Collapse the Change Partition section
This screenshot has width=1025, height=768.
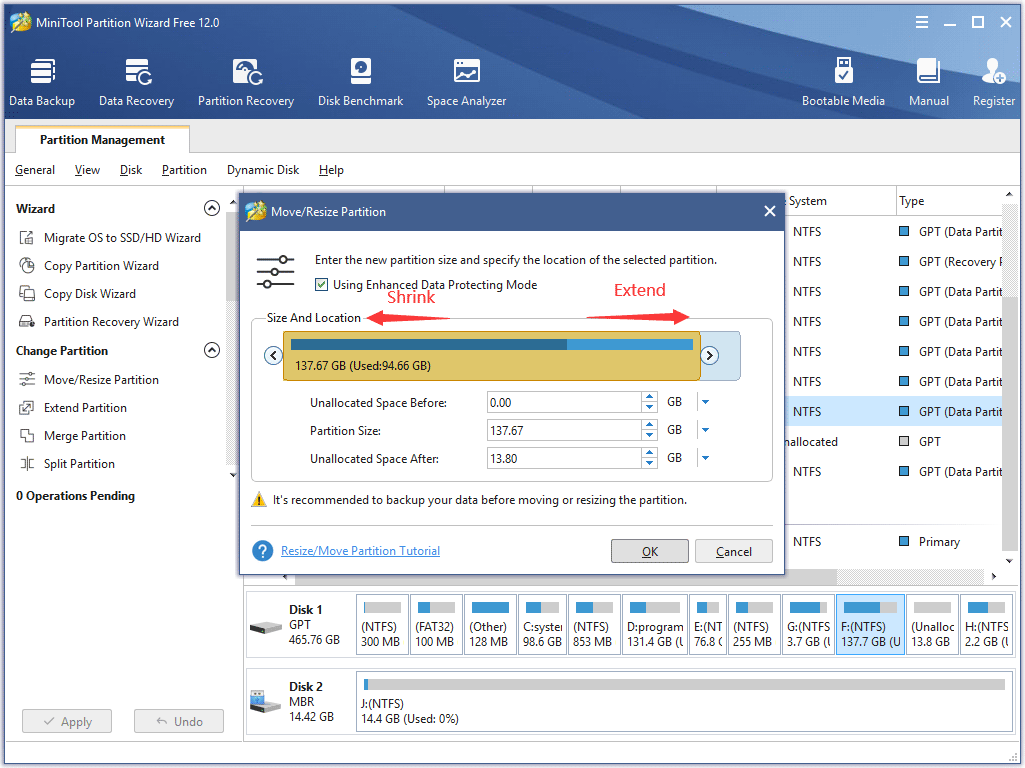coord(212,350)
